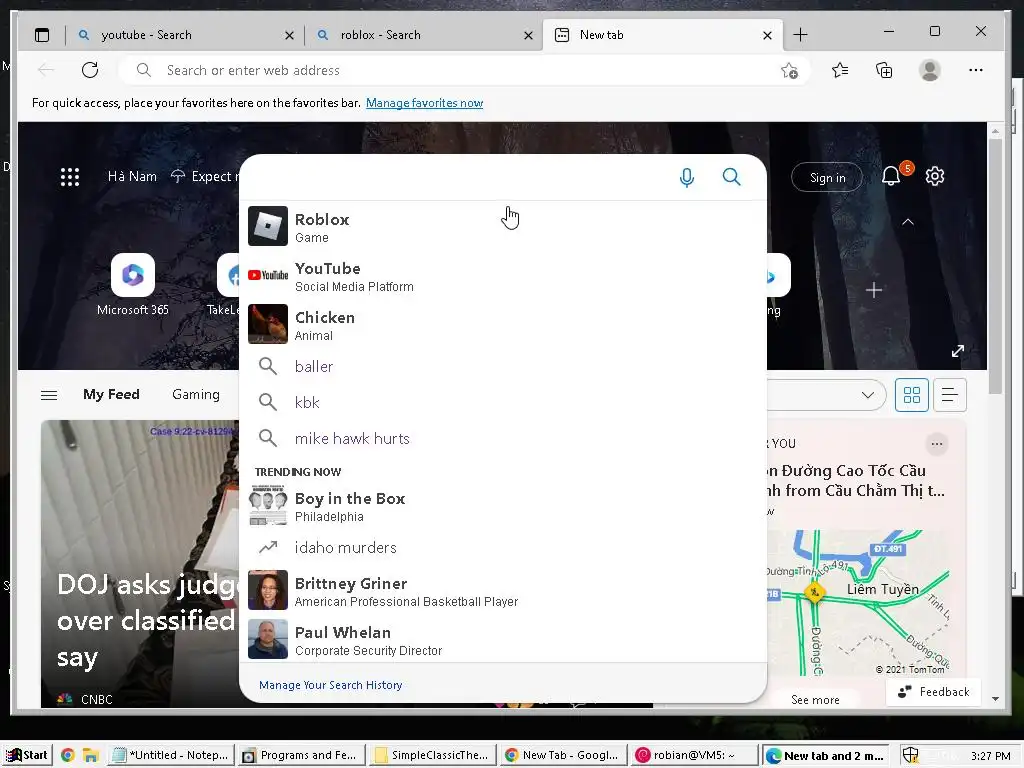
Task: Switch feed to list layout view
Action: point(950,395)
